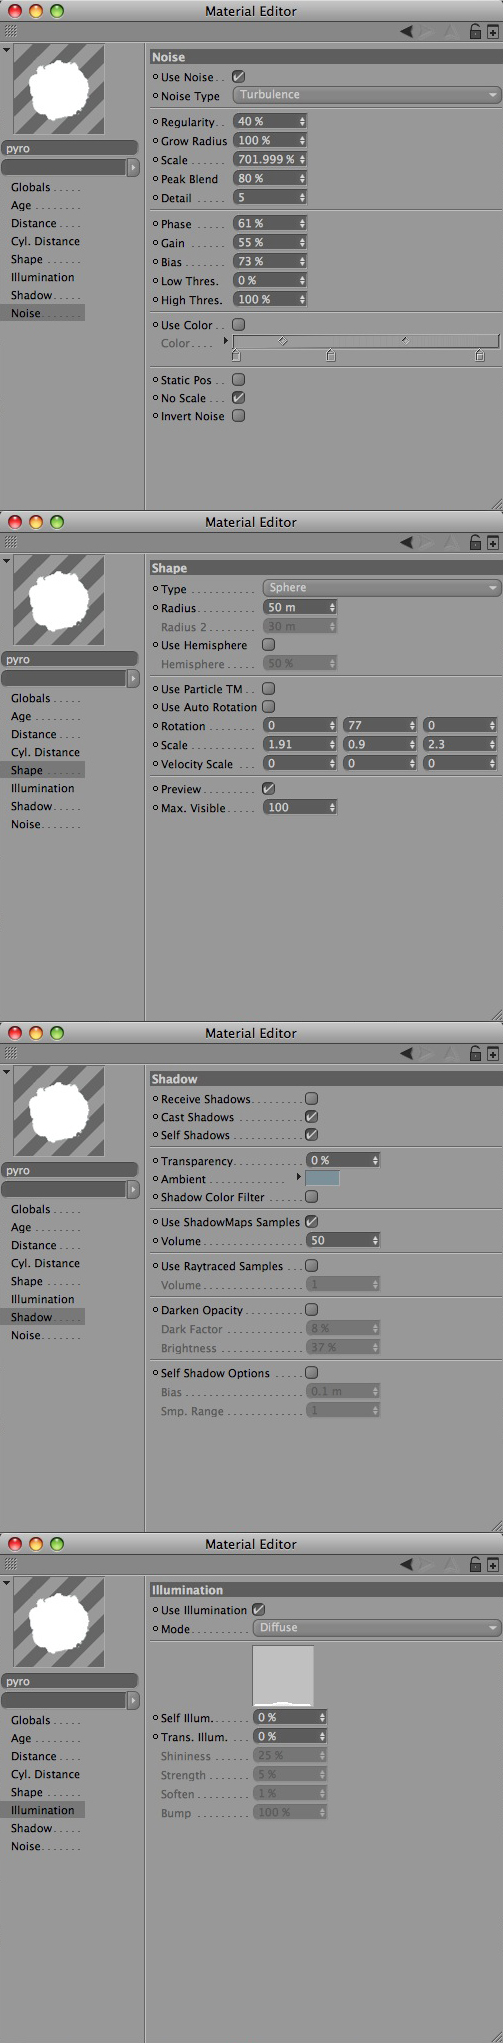
Task: Enable the Use Hemisphere checkbox
Action: [268, 645]
